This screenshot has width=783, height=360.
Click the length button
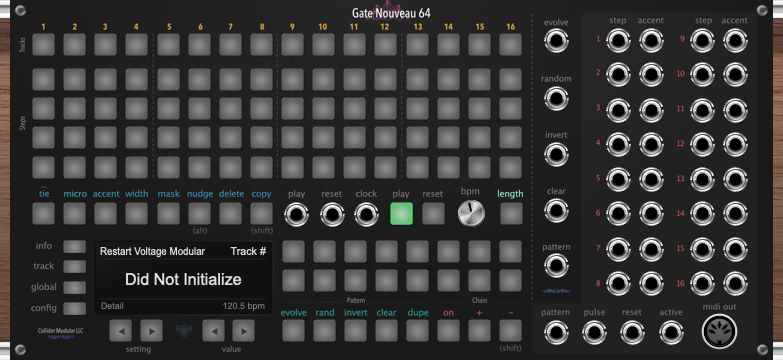coord(511,214)
